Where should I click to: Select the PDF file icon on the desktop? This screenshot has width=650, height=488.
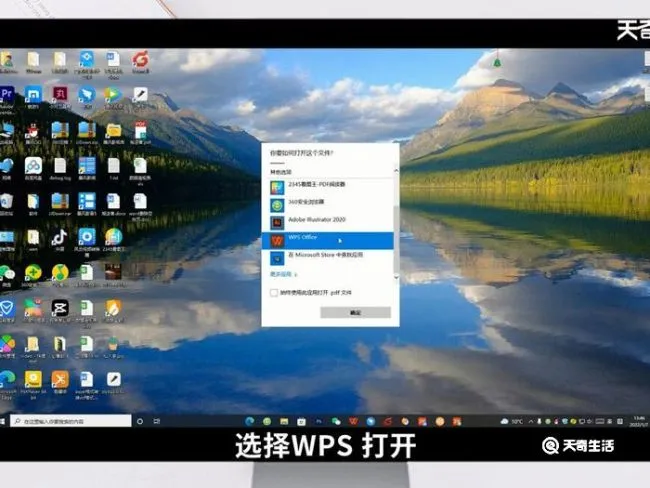click(x=140, y=130)
